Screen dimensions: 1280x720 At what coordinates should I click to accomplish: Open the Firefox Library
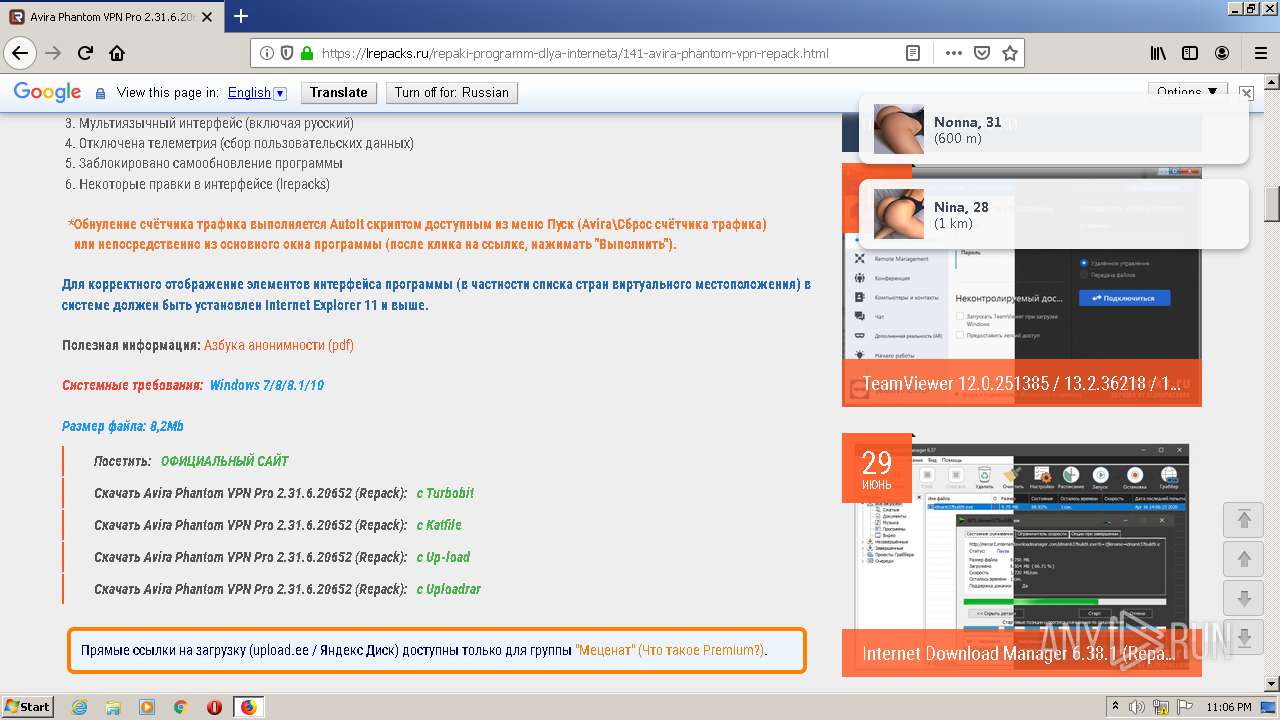click(1158, 53)
